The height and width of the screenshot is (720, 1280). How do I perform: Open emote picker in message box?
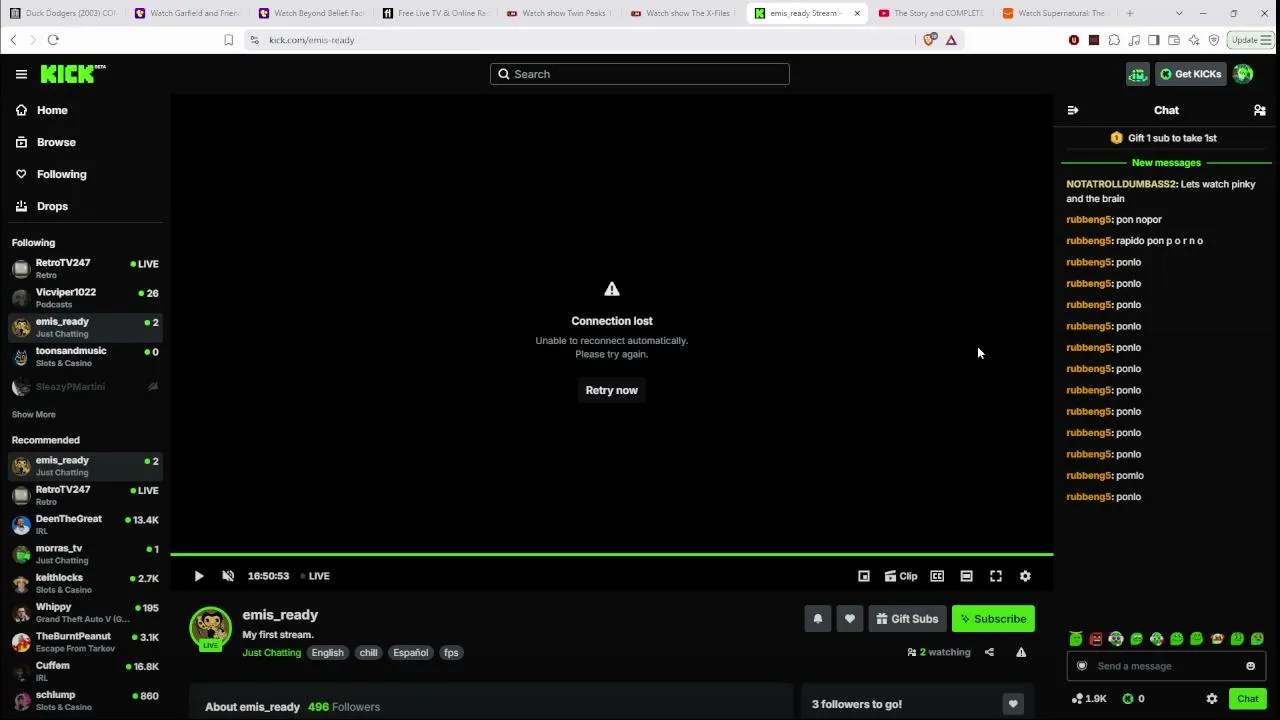[x=1250, y=666]
